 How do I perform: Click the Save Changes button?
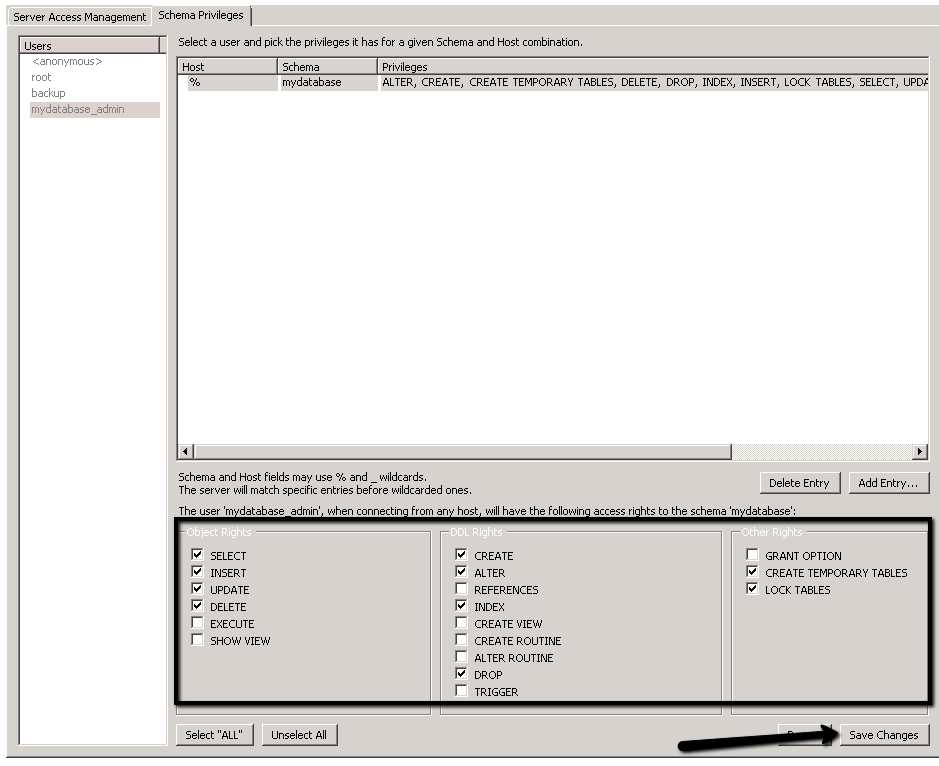(x=883, y=735)
